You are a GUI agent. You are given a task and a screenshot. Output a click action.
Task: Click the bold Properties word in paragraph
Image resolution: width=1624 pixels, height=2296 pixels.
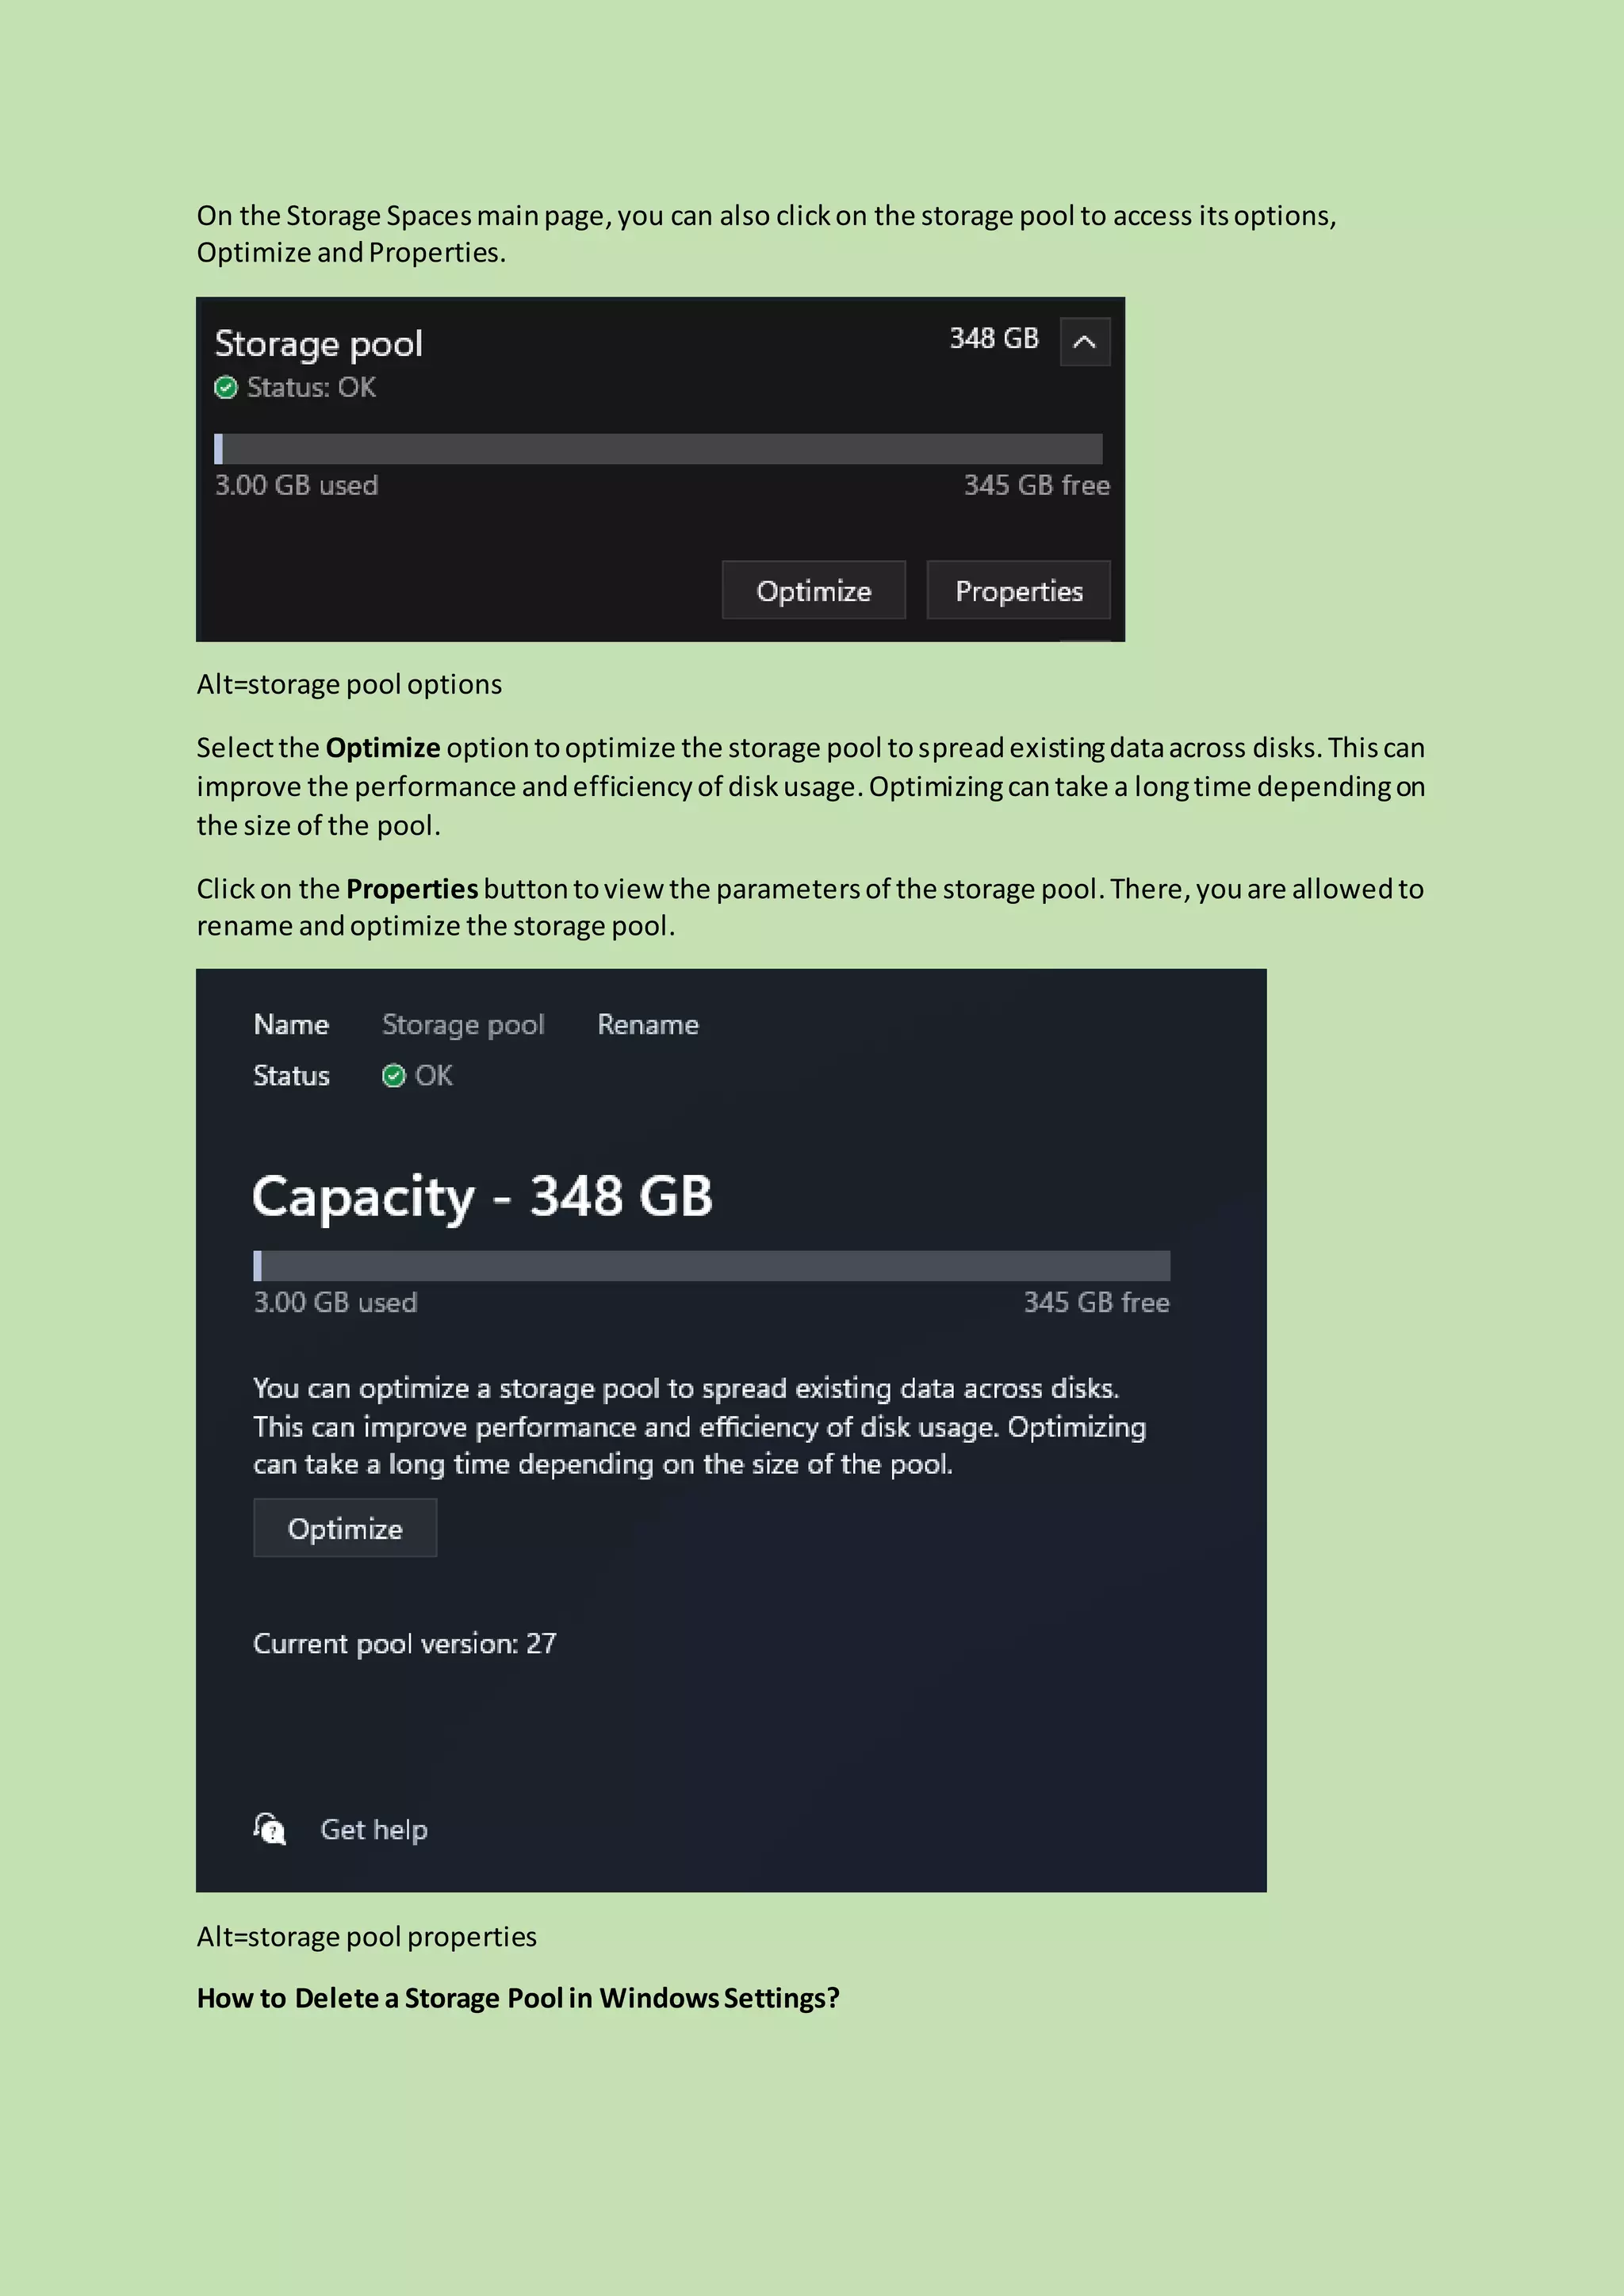[x=411, y=889]
